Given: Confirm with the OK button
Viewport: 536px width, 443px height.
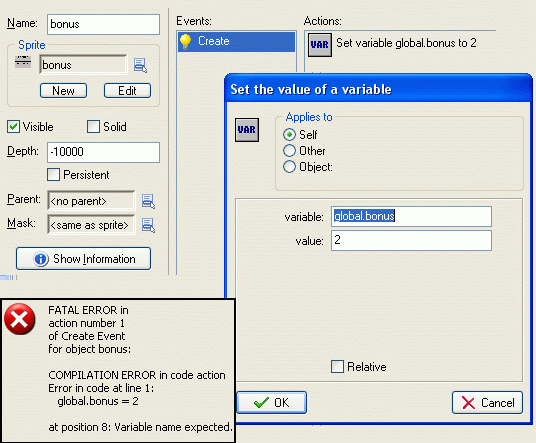Looking at the screenshot, I should click(272, 403).
